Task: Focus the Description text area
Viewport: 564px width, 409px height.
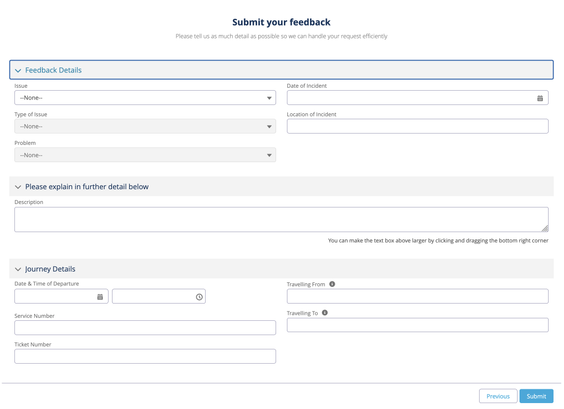Action: coord(281,219)
